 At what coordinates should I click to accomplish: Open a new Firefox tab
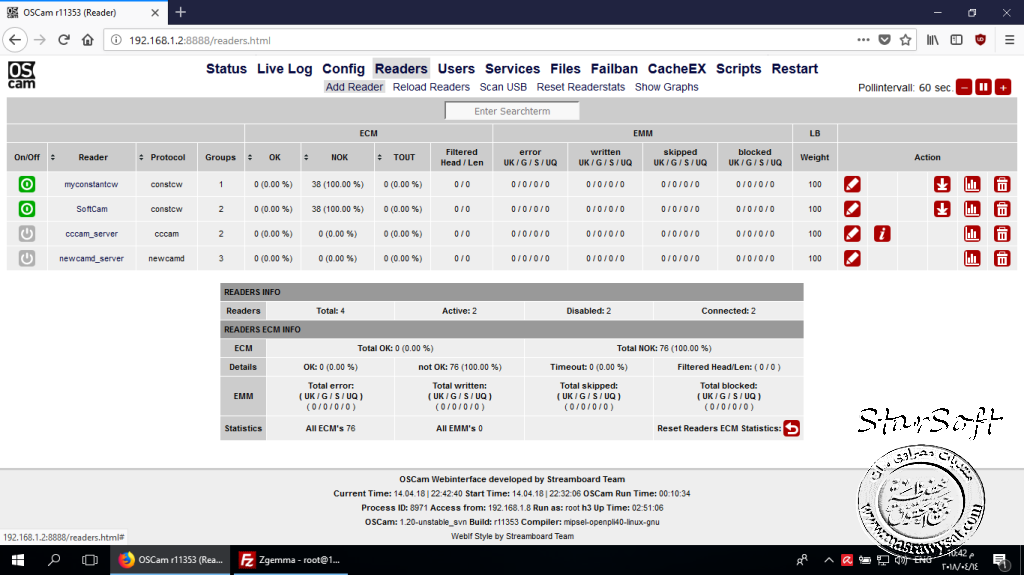(x=181, y=12)
